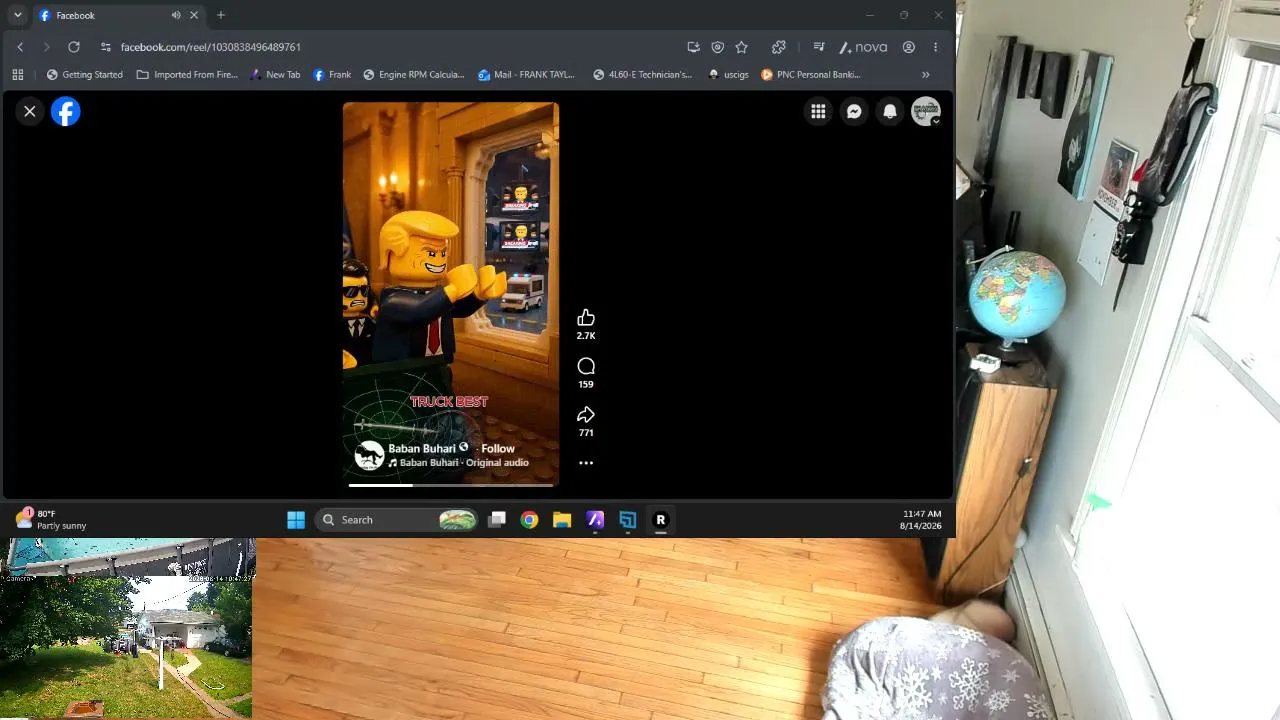Click the install app icon in address bar
Viewport: 1280px width, 720px height.
[693, 47]
